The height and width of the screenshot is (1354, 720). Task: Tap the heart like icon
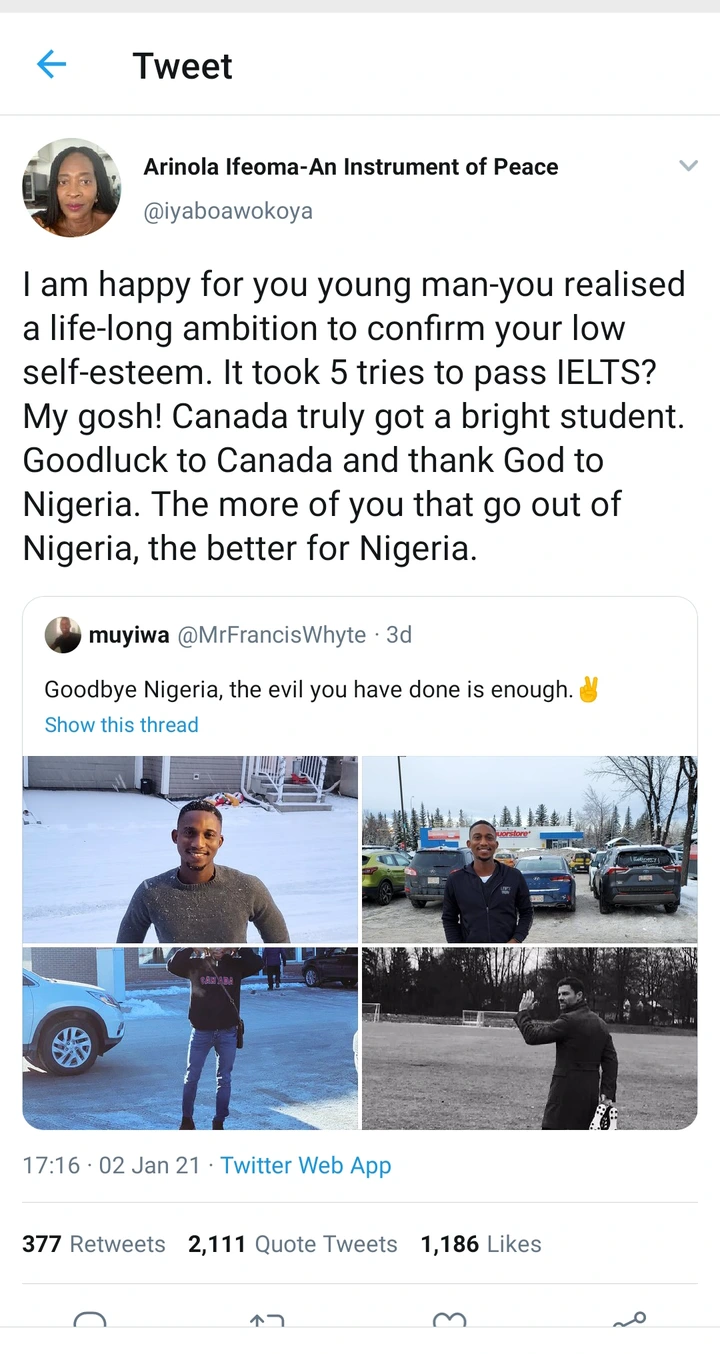click(449, 1320)
